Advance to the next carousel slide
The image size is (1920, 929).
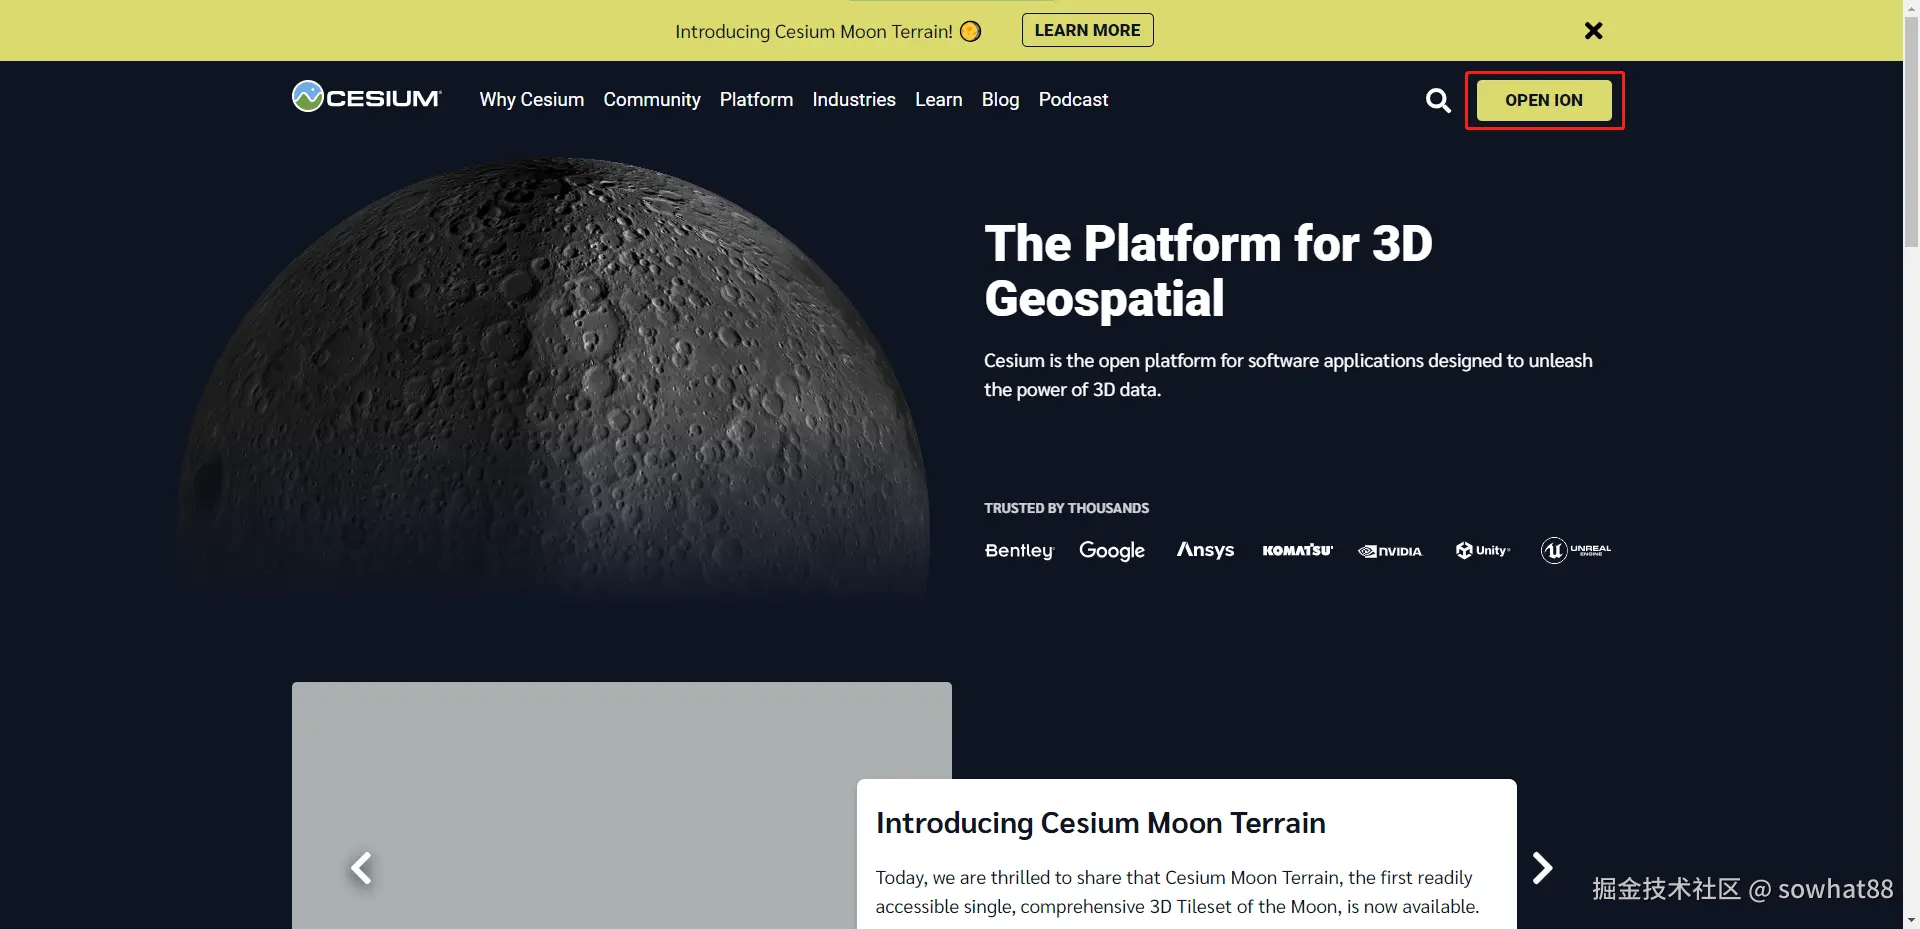point(1543,868)
